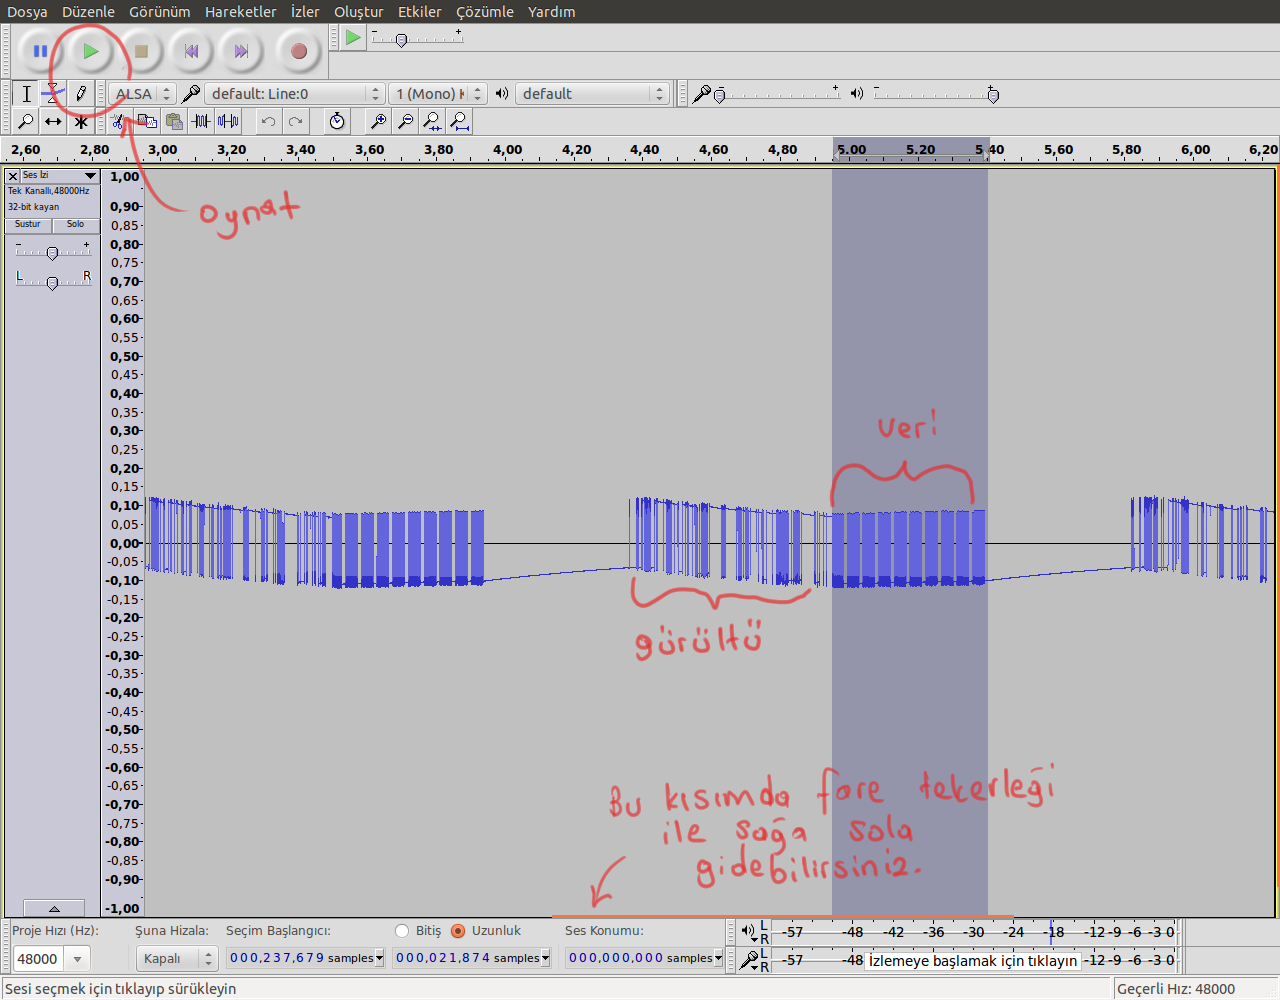1280x1000 pixels.
Task: Open the Şuna Hizala Kapalı dropdown
Action: [x=176, y=959]
